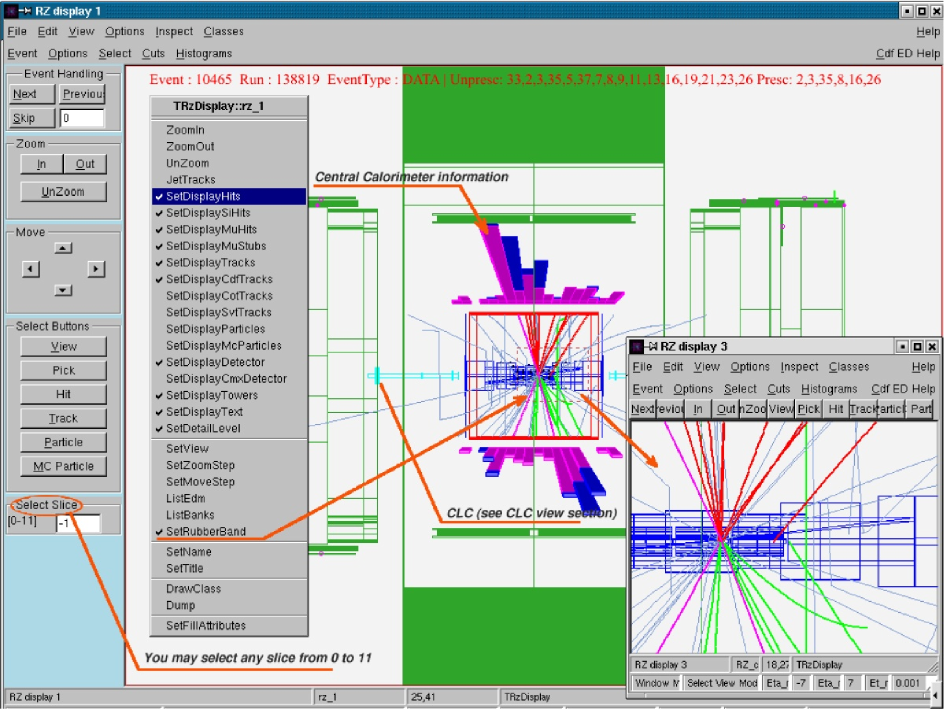The height and width of the screenshot is (709, 944).
Task: Open Histograms menu in RZ display 1
Action: (x=203, y=54)
